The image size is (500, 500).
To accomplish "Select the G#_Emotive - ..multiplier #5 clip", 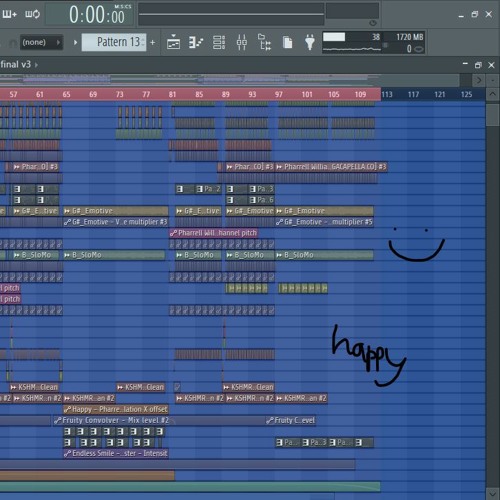I will coord(324,222).
